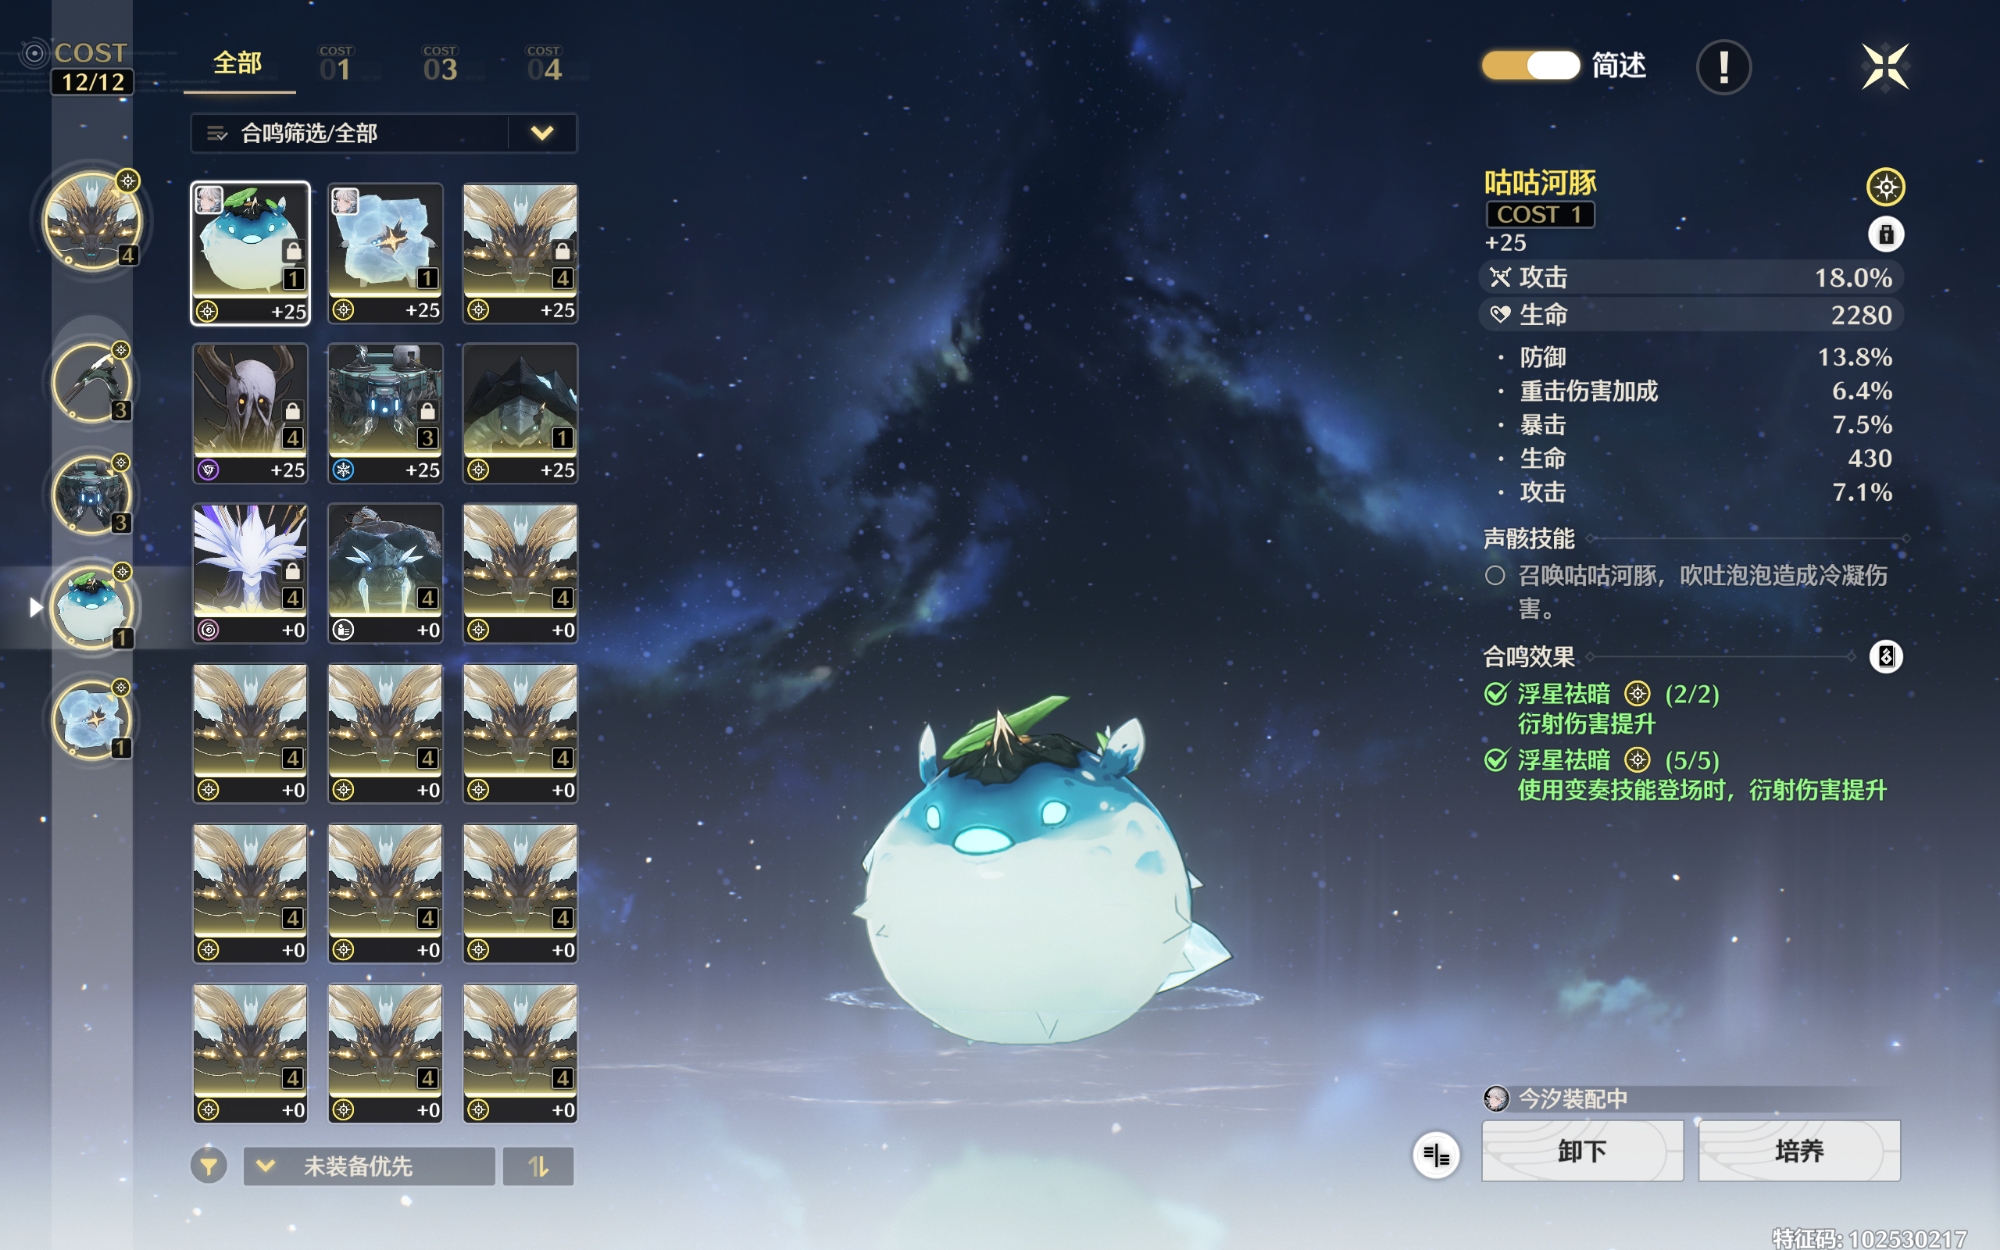Toggle sort order ascending/descending arrows
This screenshot has width=2000, height=1250.
coord(538,1166)
